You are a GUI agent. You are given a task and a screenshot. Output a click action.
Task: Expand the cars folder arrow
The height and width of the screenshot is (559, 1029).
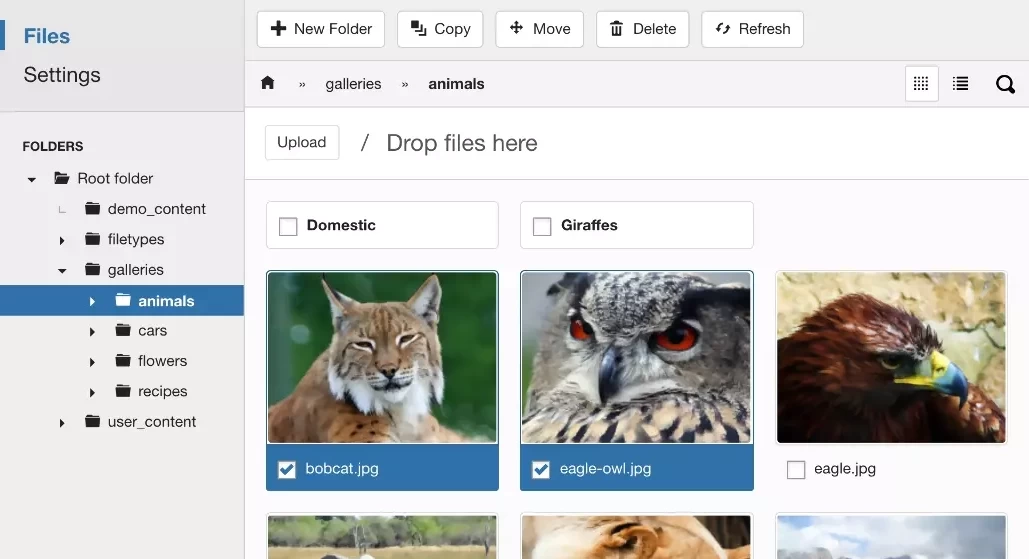92,331
